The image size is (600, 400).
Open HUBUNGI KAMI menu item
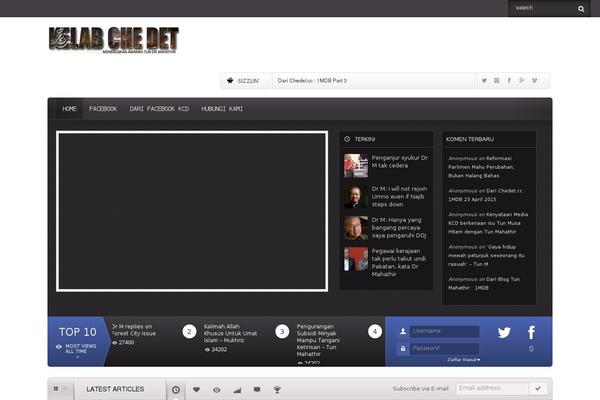pos(222,109)
